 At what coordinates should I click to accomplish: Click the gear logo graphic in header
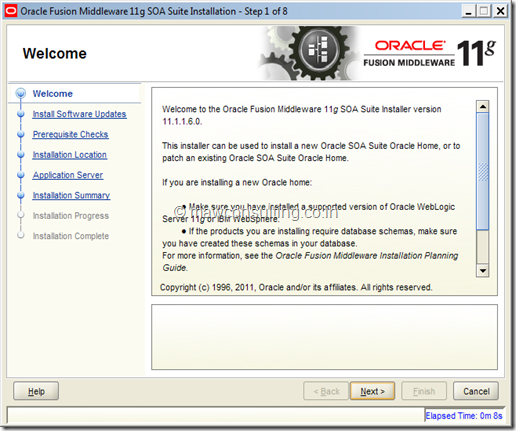(x=308, y=53)
